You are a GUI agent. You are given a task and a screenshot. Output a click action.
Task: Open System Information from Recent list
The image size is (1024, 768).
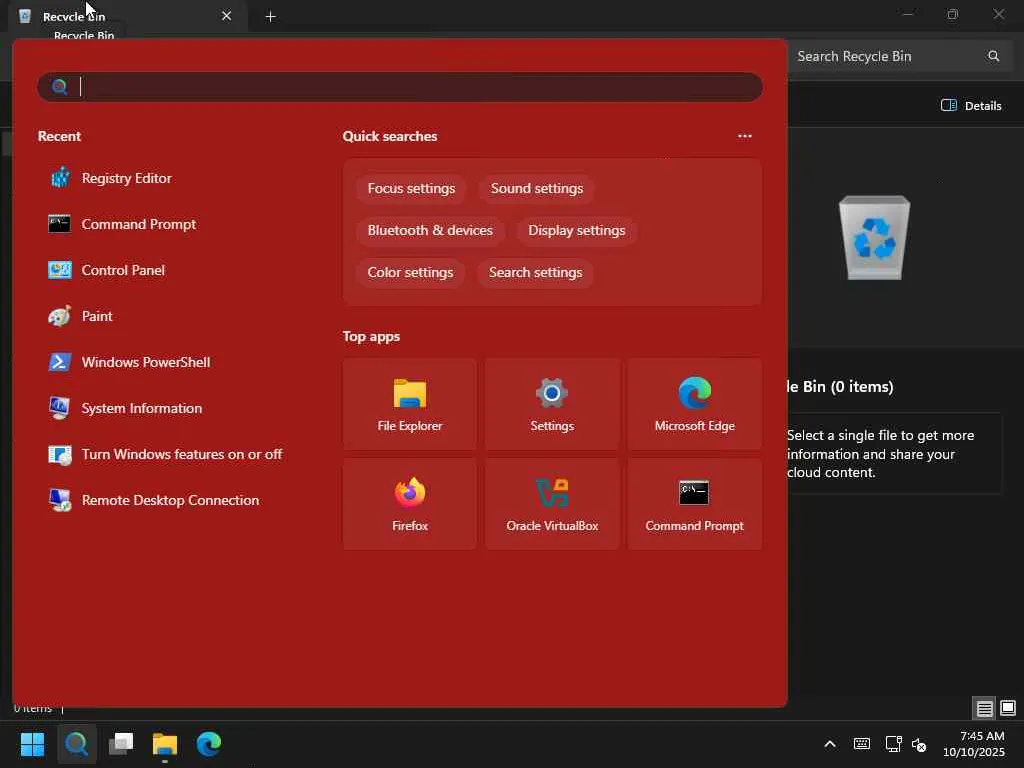(x=126, y=408)
